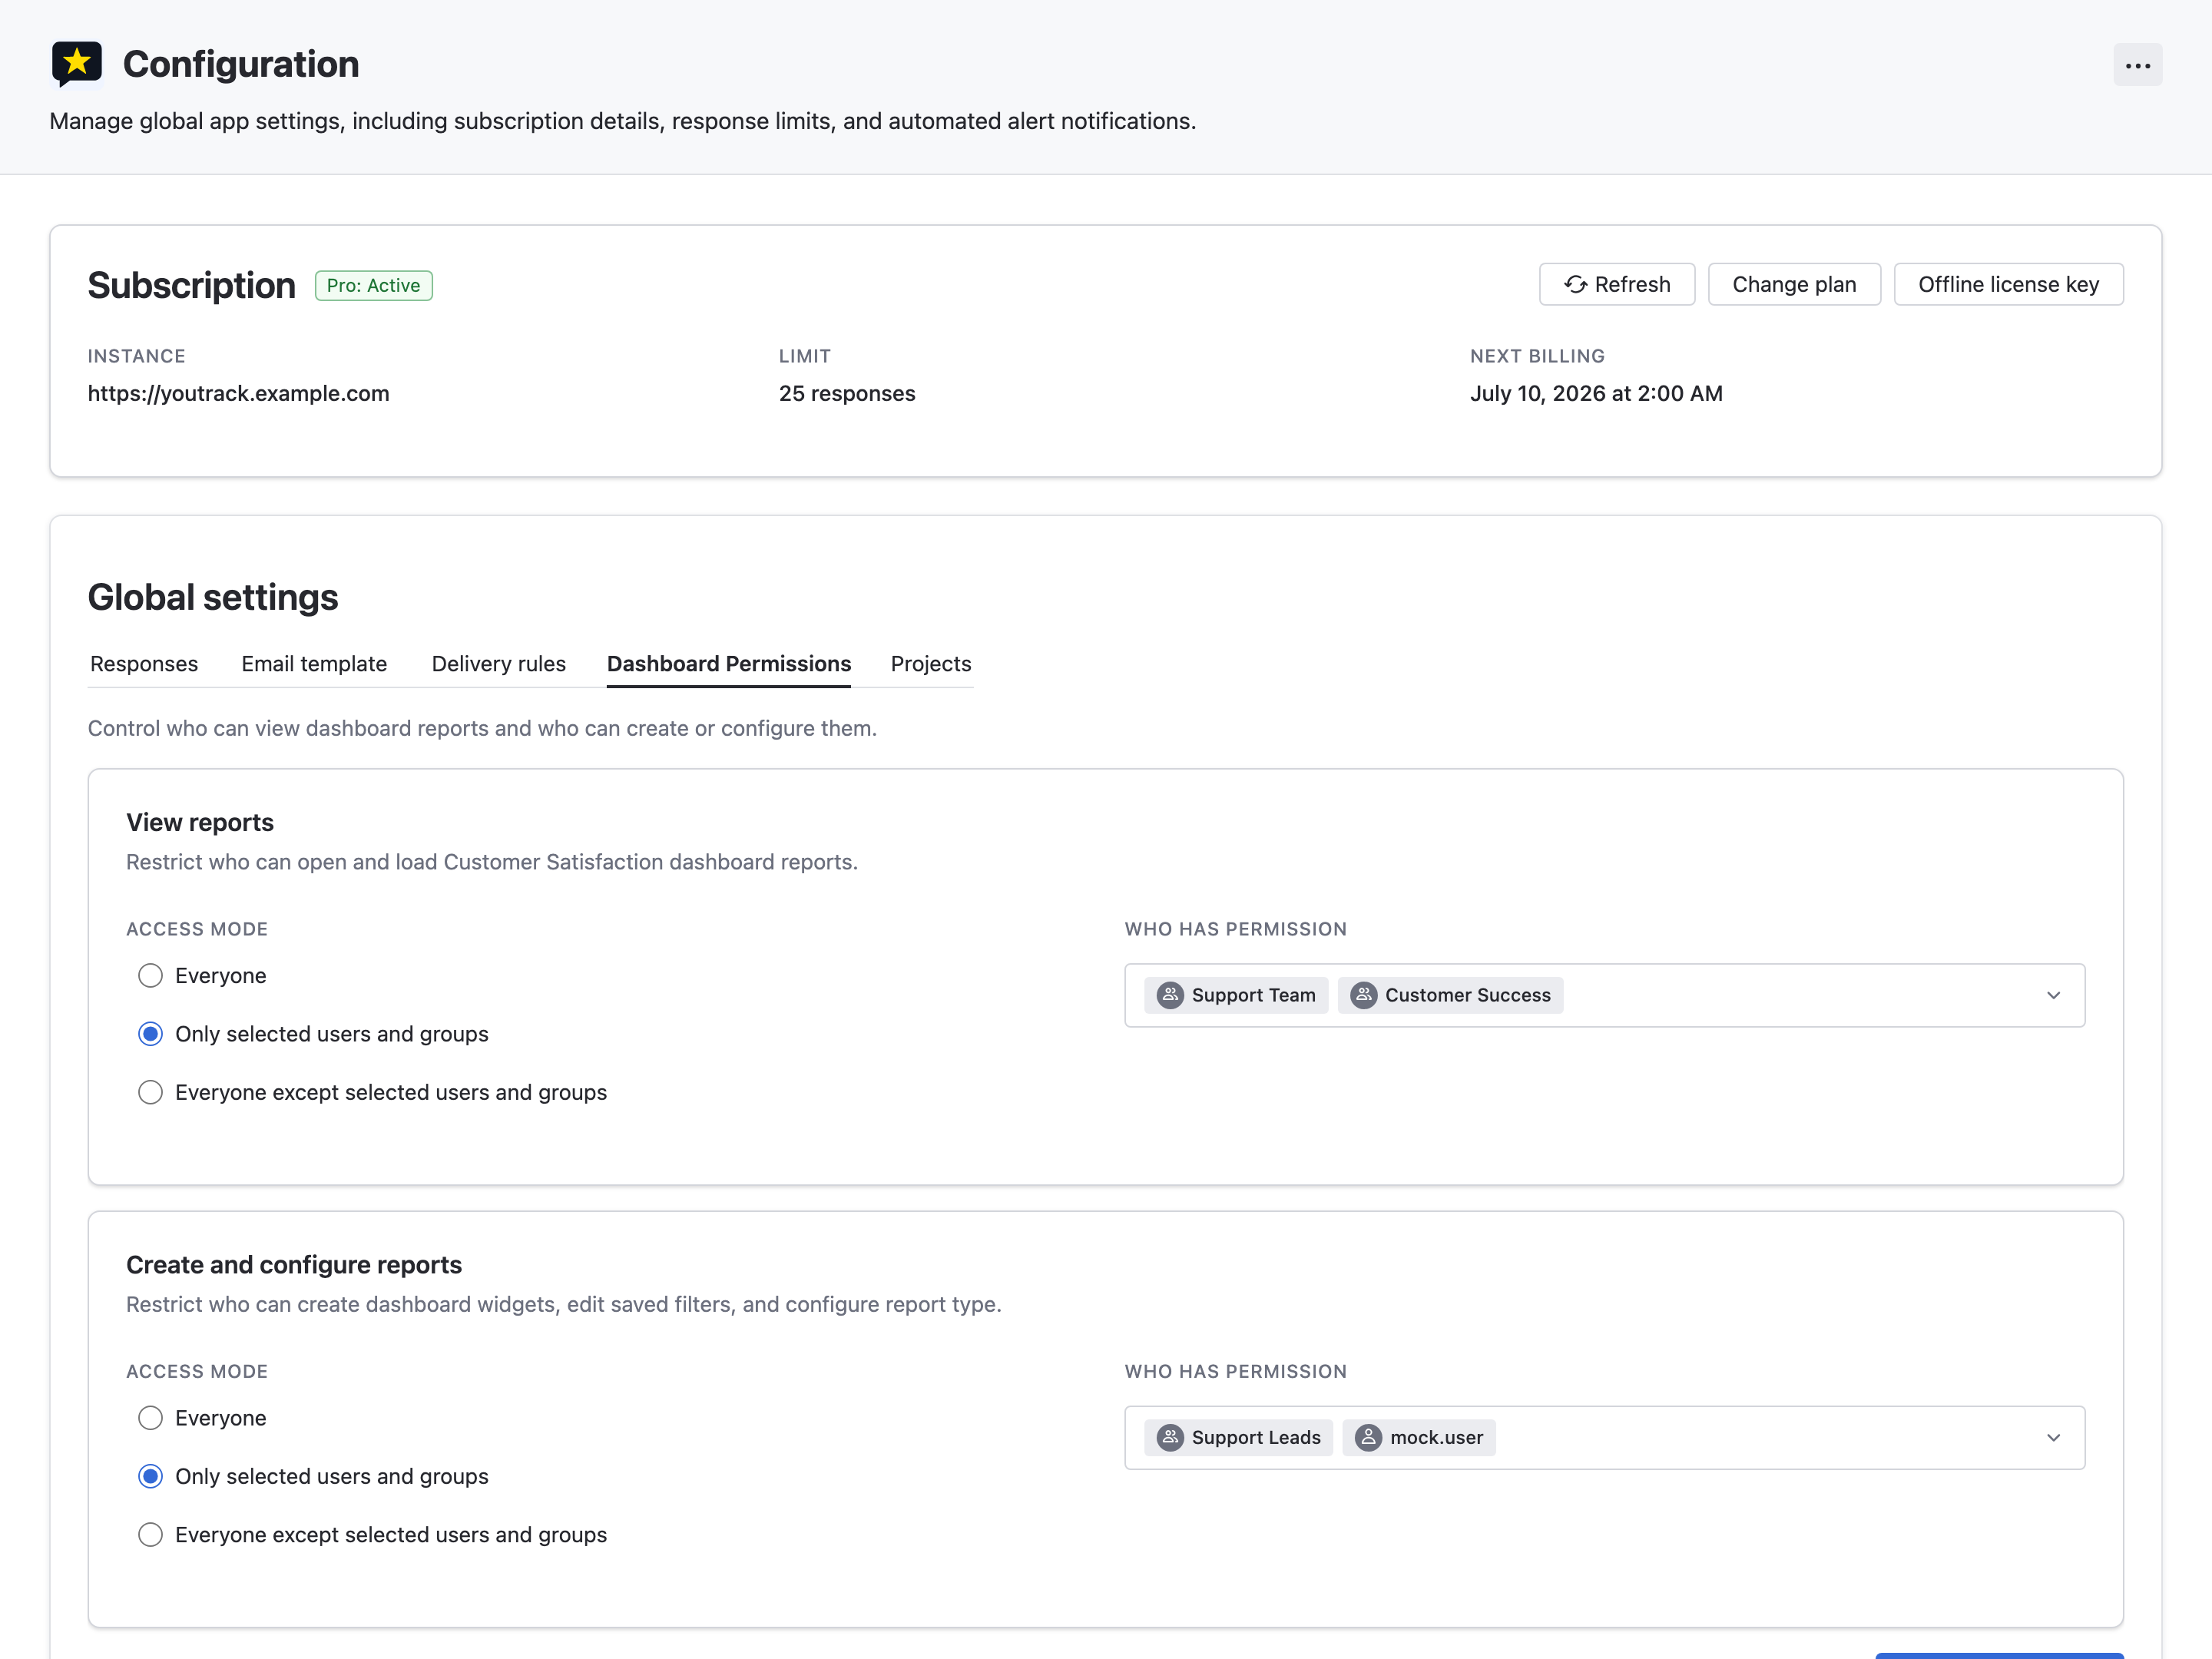Viewport: 2212px width, 1659px height.
Task: Click the 'View reports' section heading
Action: click(x=200, y=822)
